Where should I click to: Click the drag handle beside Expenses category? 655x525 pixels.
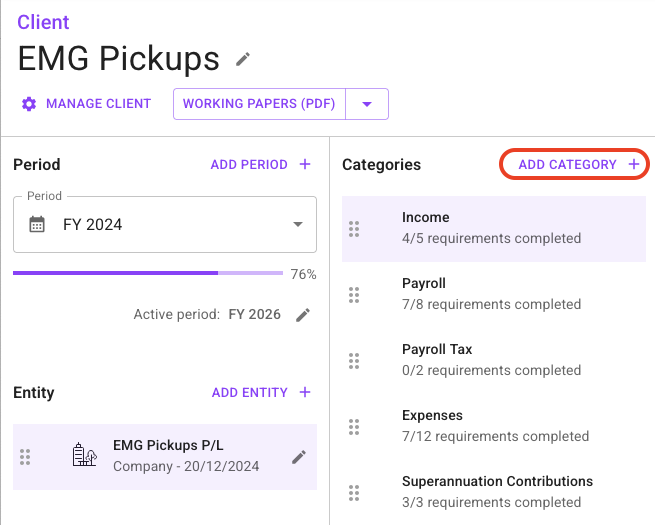coord(353,427)
